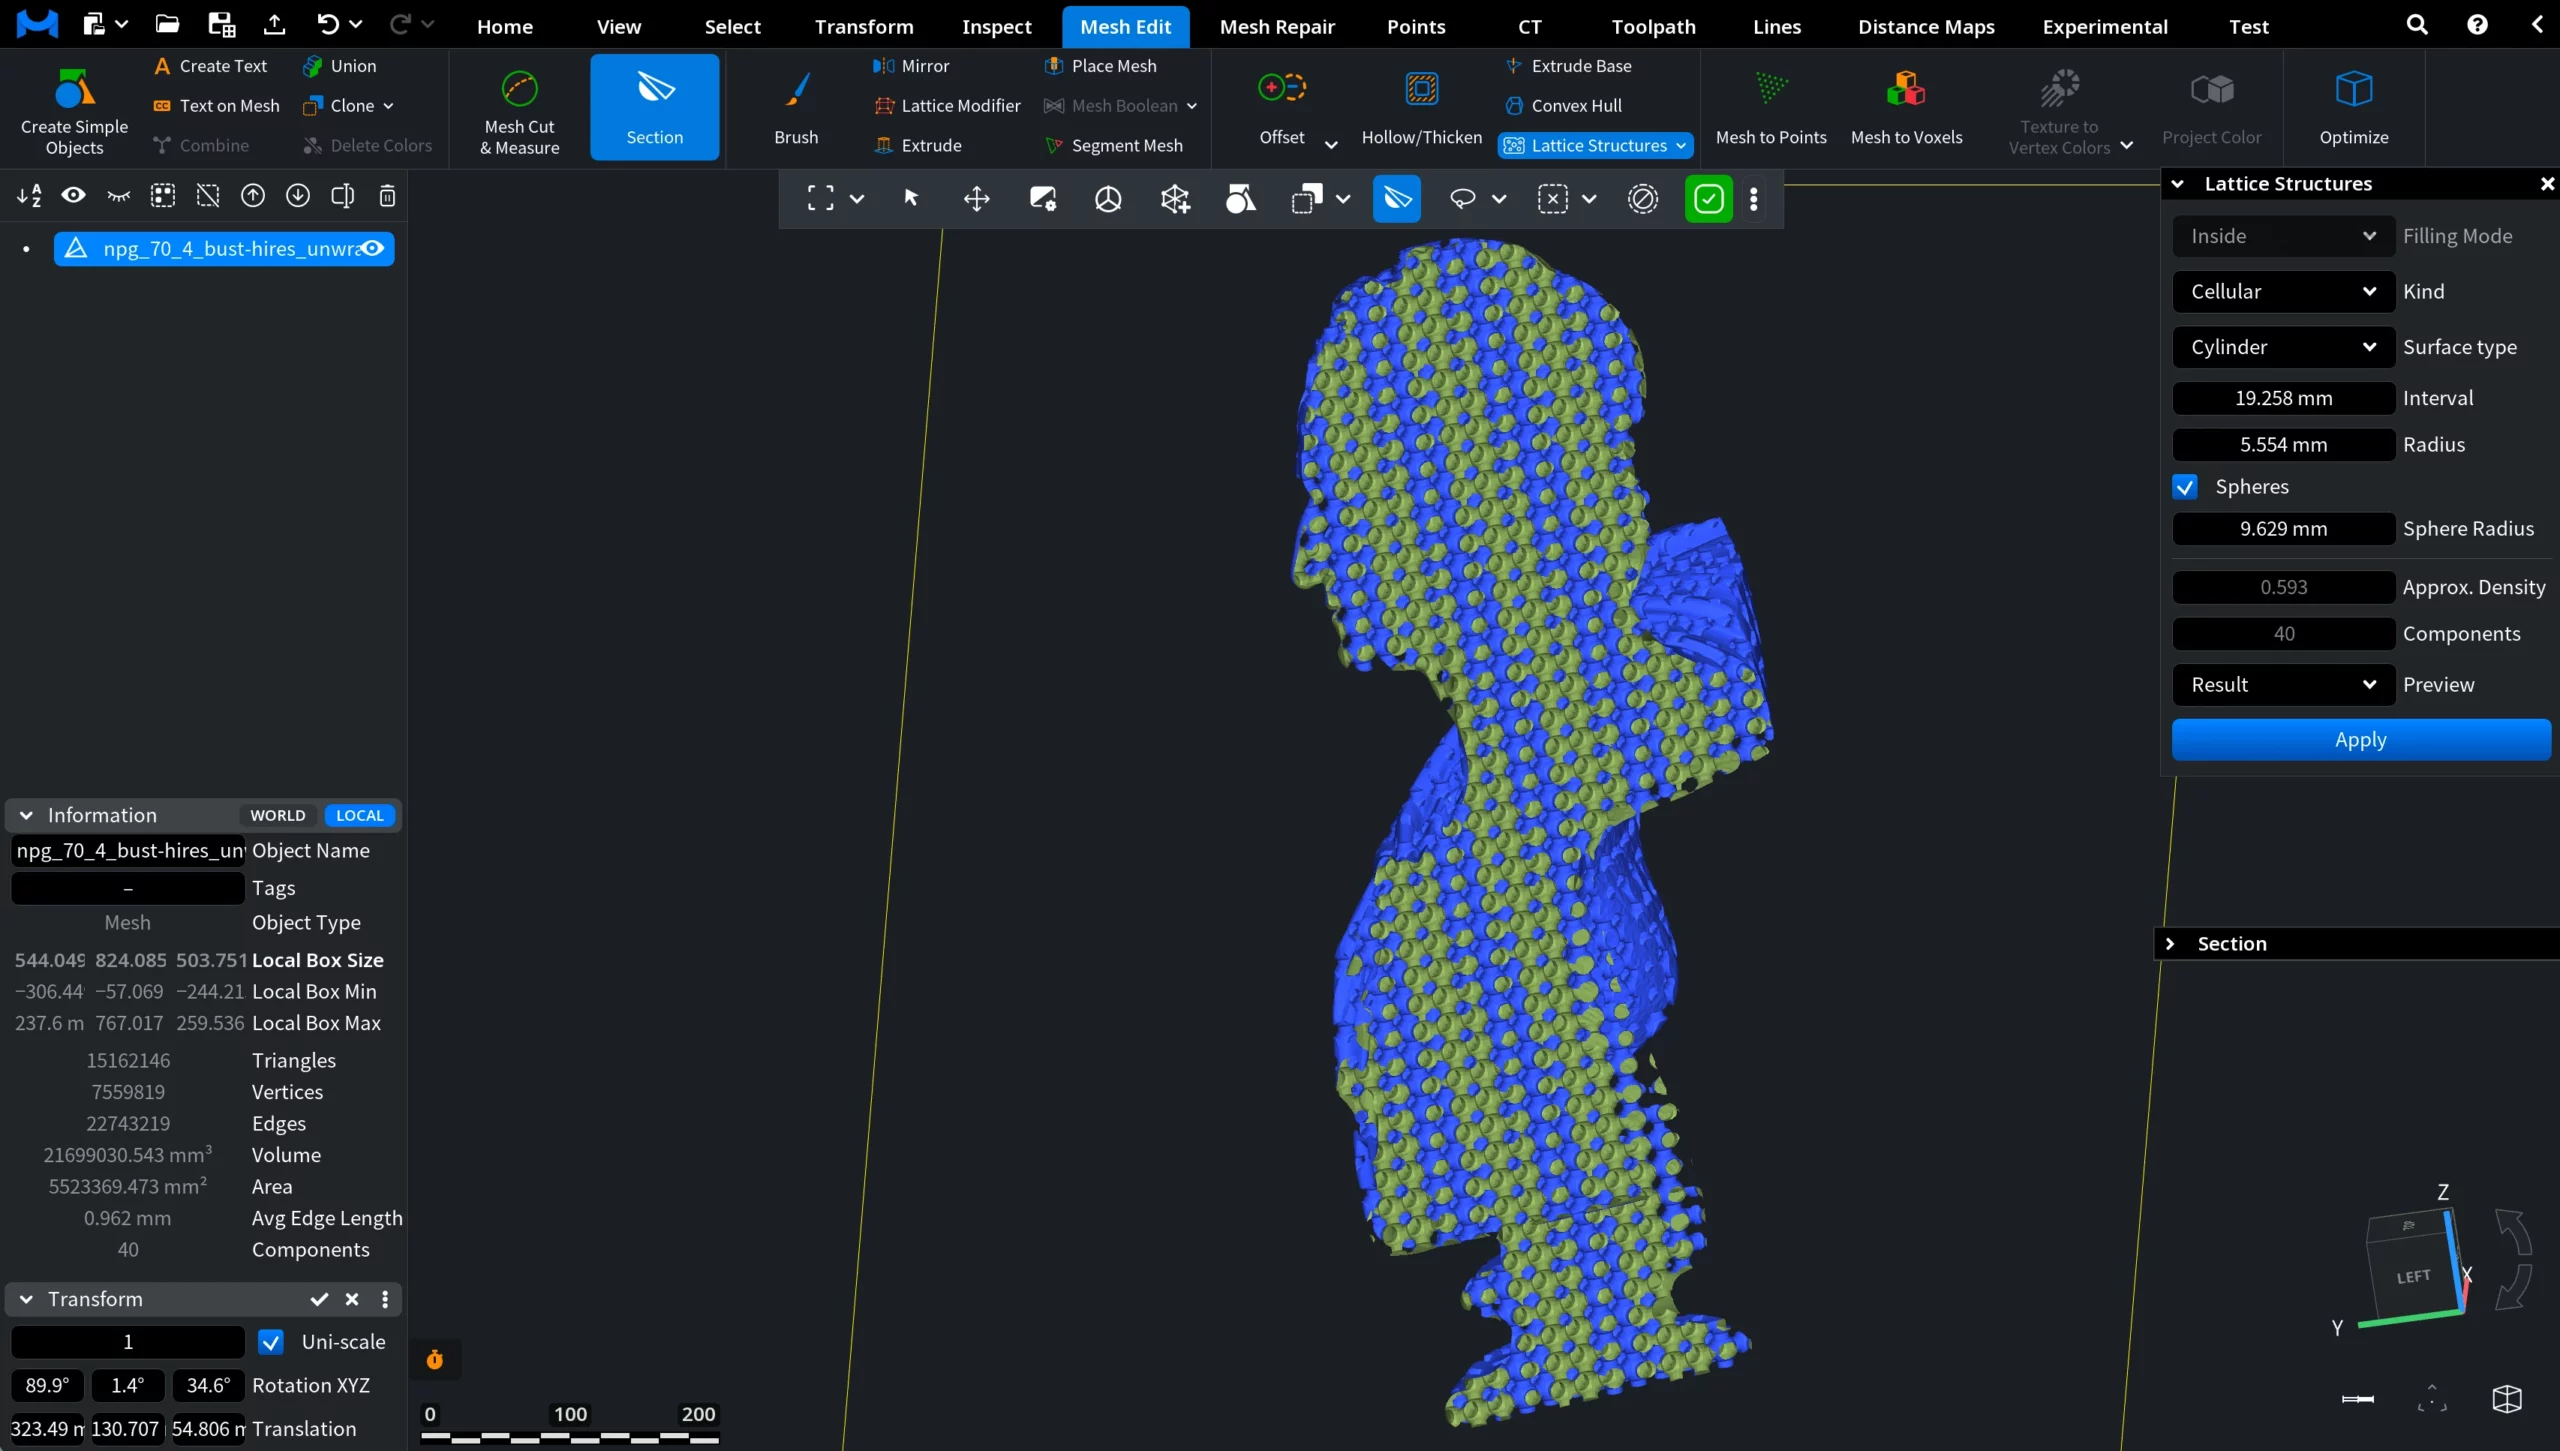Click the delete trash icon in the scene toolbar
This screenshot has width=2560, height=1451.
coord(387,196)
